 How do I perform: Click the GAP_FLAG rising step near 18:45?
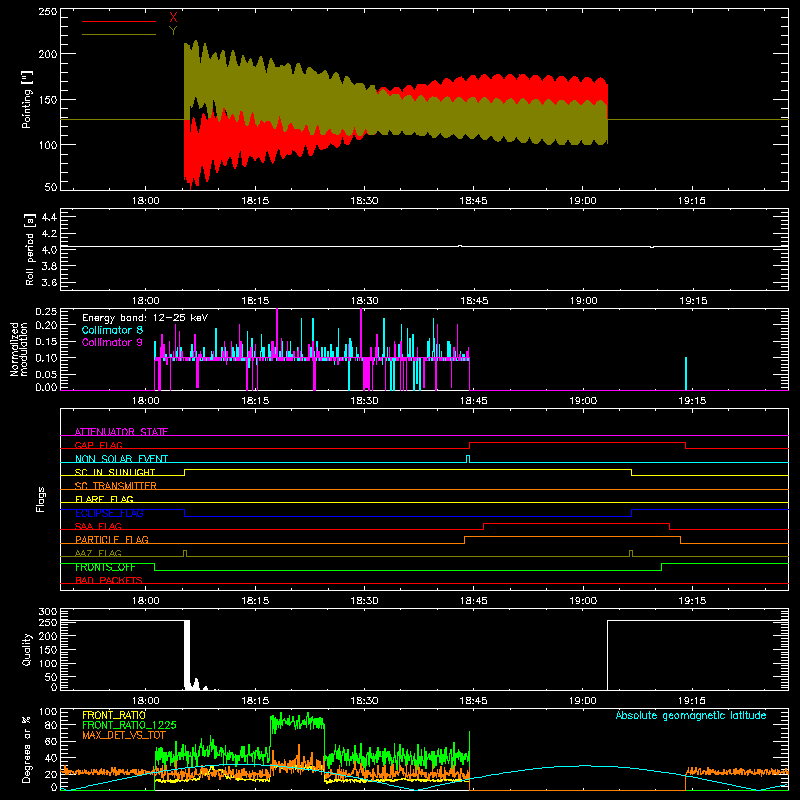[x=469, y=445]
